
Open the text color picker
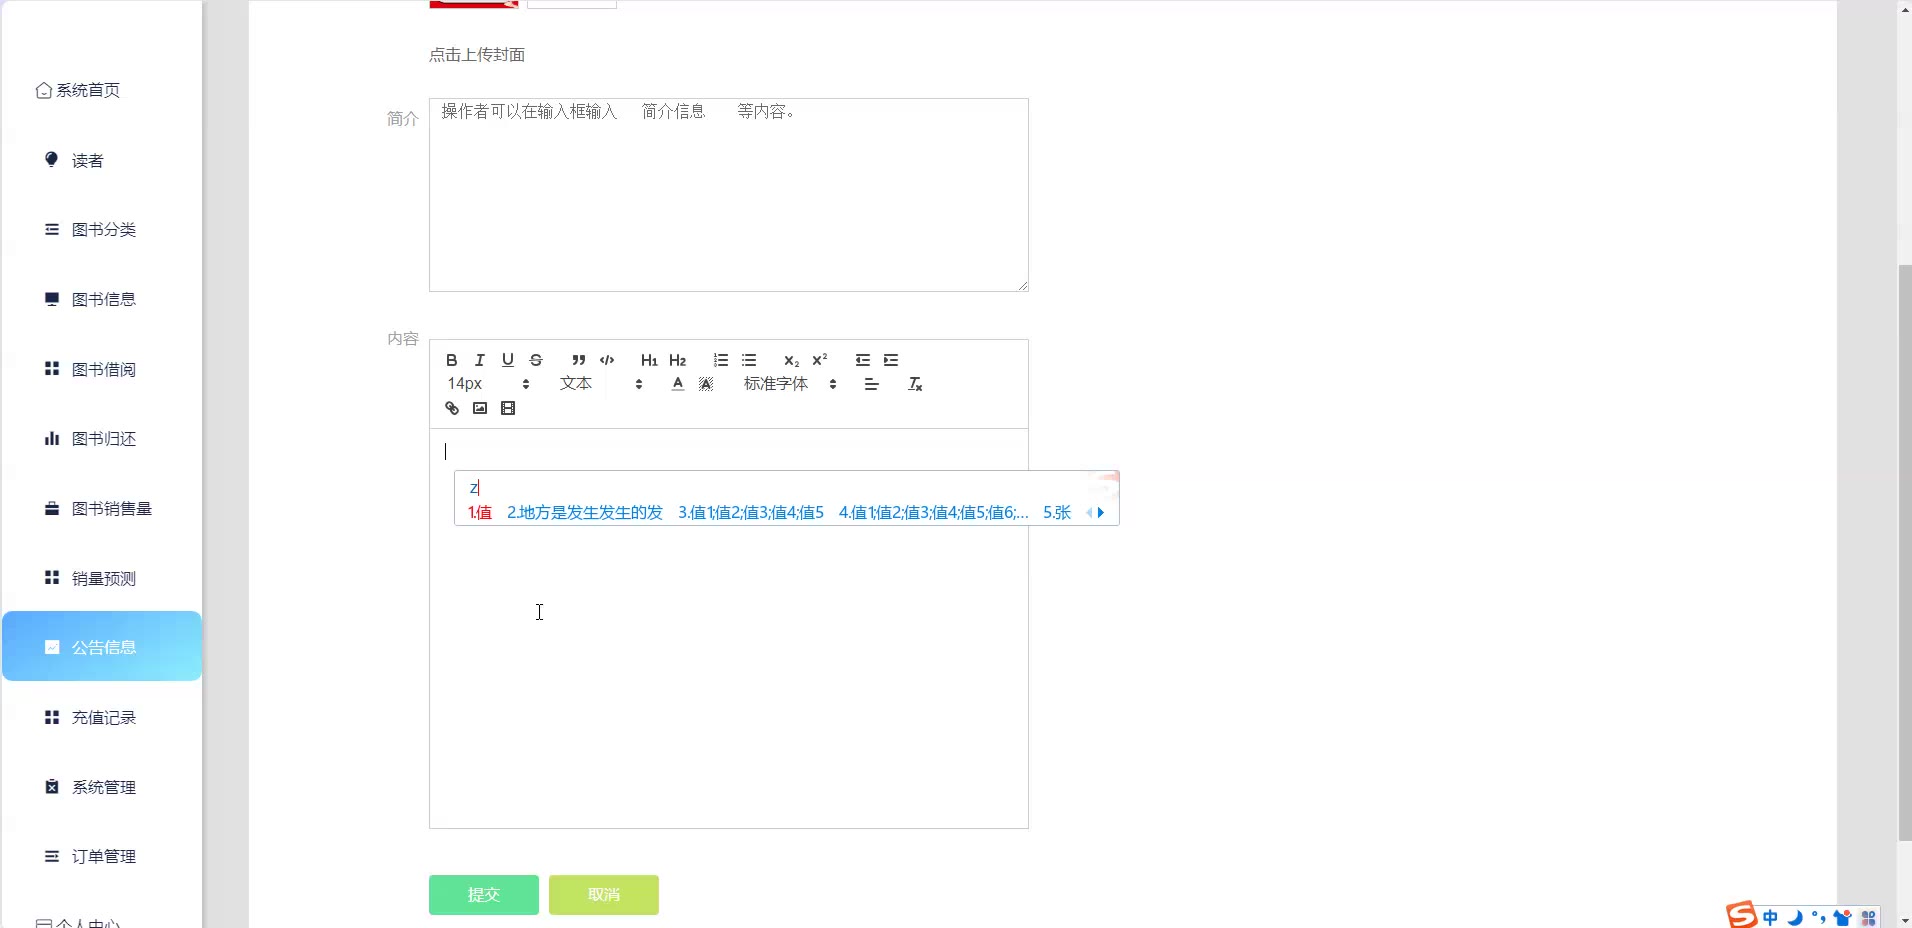point(678,384)
